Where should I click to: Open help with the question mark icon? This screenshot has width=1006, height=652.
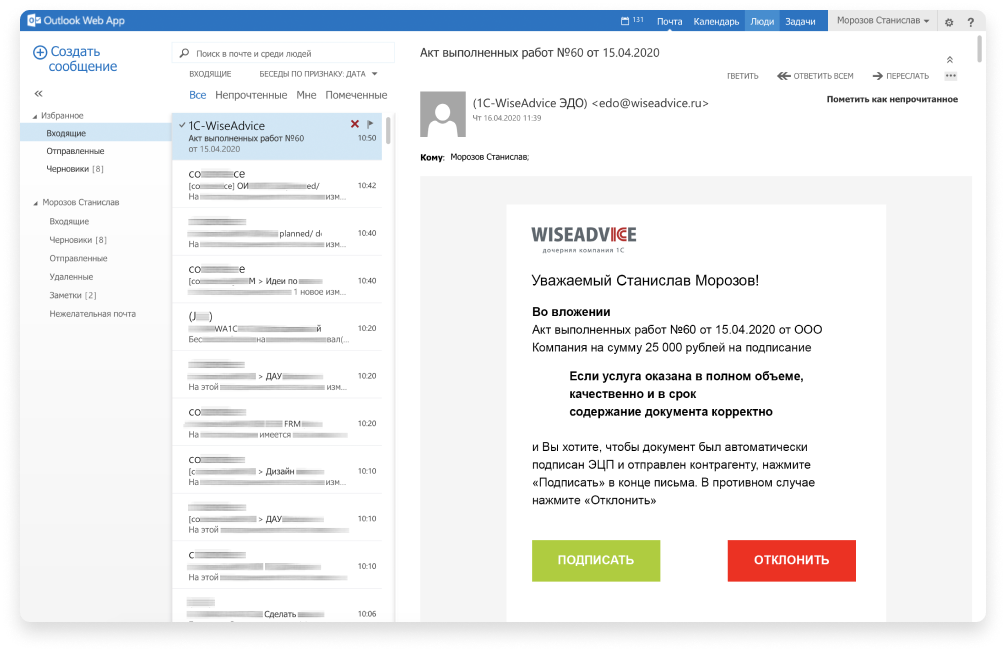(971, 22)
